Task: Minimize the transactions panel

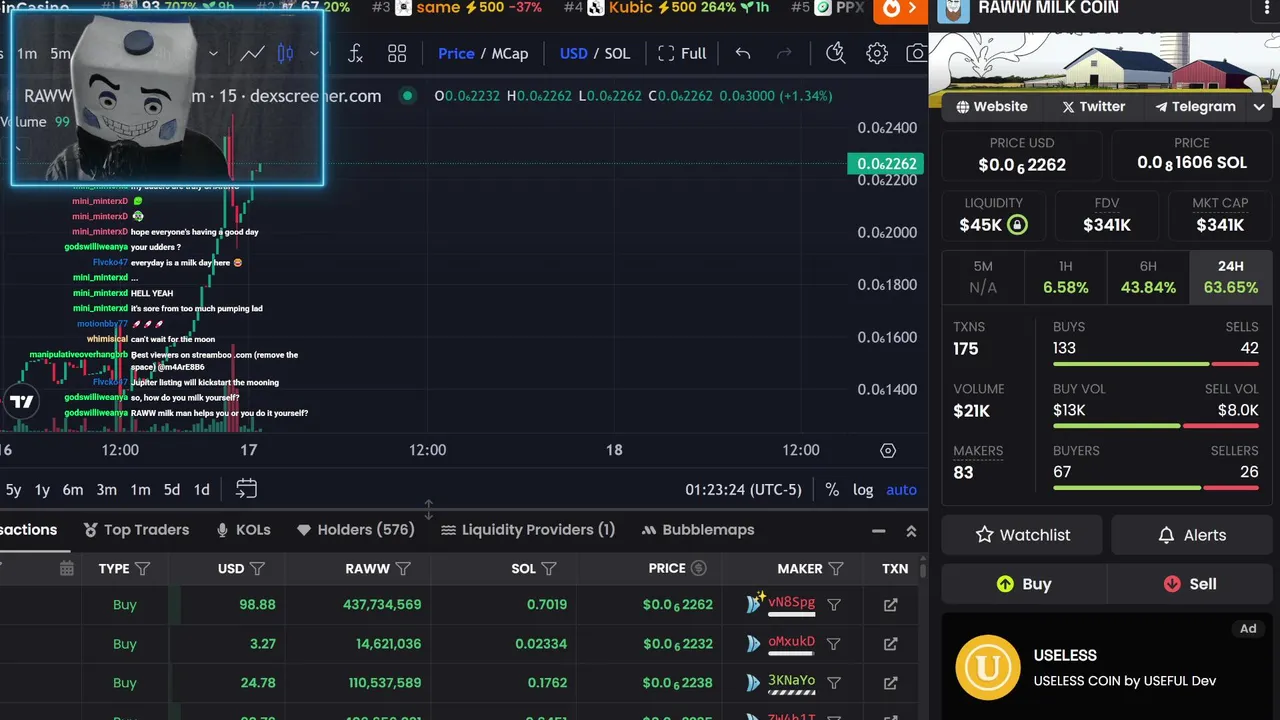Action: 878,531
